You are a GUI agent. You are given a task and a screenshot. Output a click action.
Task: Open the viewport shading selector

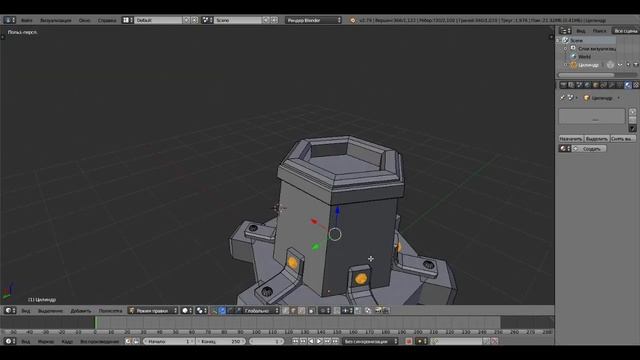tap(187, 311)
